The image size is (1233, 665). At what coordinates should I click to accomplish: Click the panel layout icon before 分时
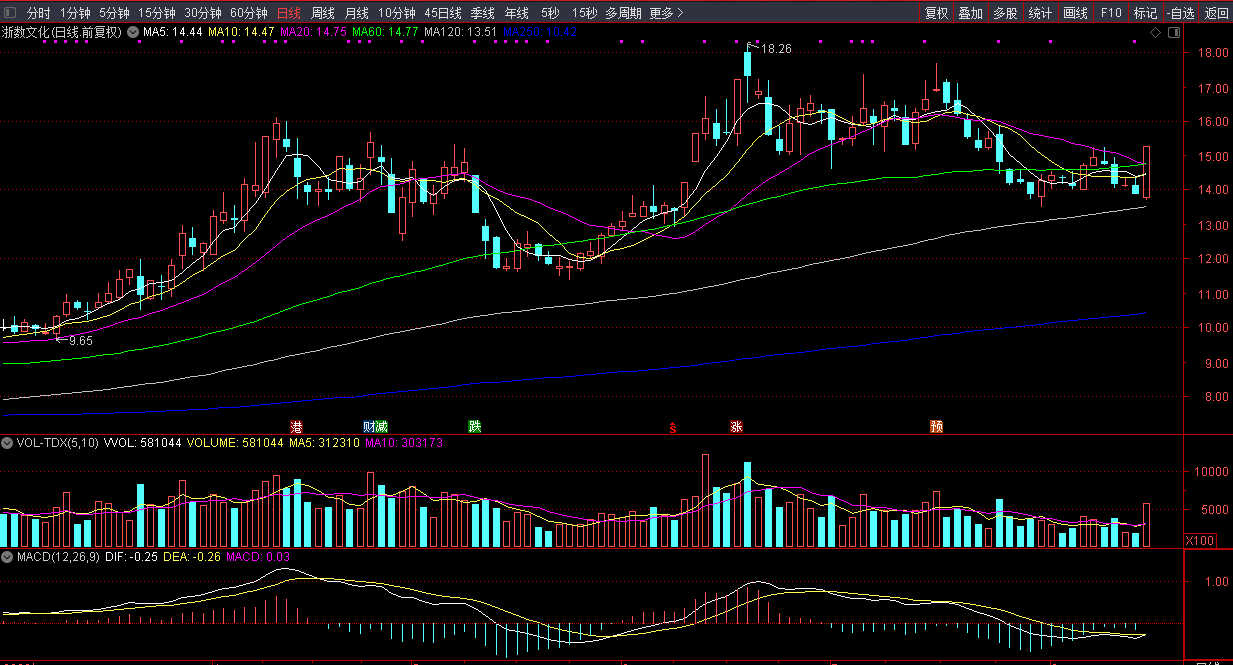11,13
